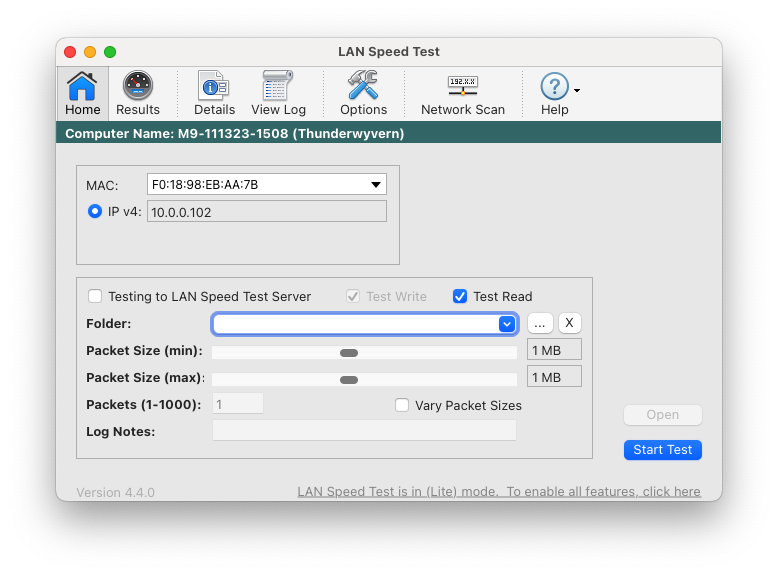The width and height of the screenshot is (778, 575).
Task: Enable Testing to LAN Speed Test Server
Action: pyautogui.click(x=95, y=296)
